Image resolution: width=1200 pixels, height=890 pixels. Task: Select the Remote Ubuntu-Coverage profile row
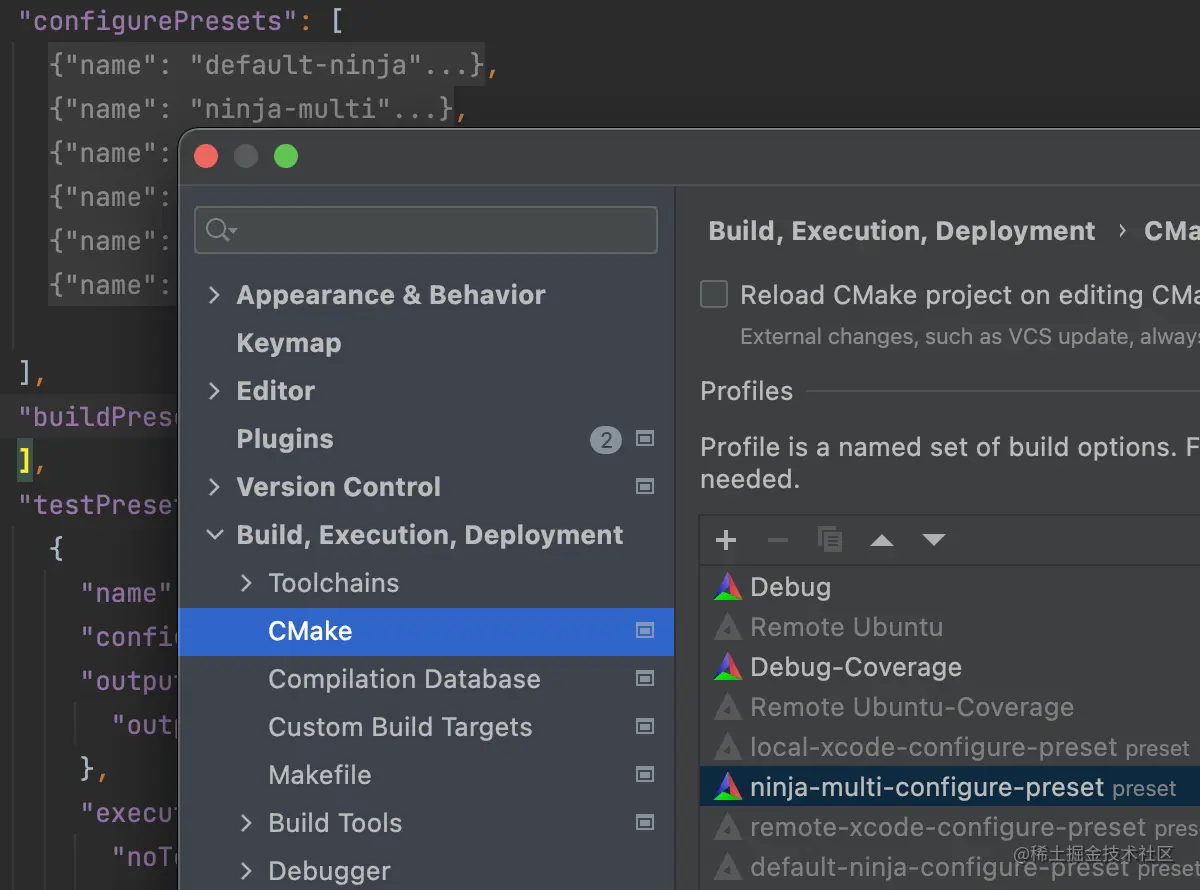(x=950, y=707)
